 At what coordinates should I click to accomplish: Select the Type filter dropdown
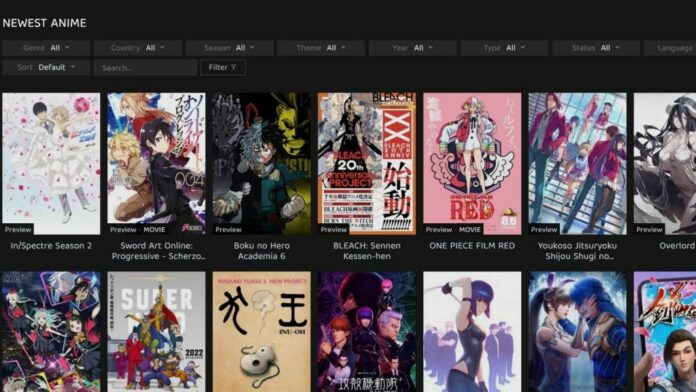pyautogui.click(x=504, y=48)
